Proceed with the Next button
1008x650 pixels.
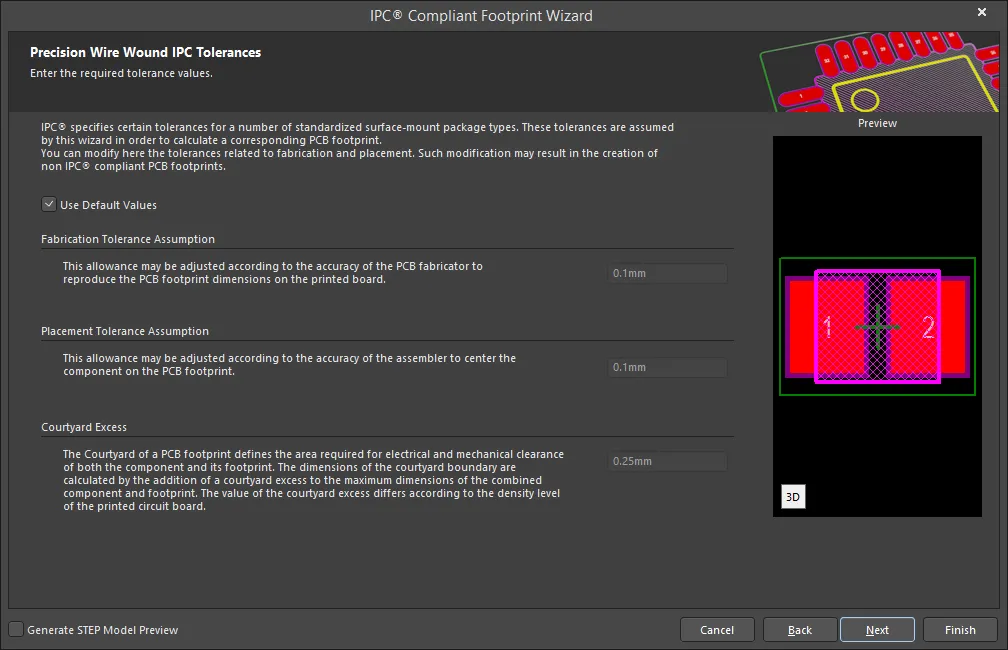(x=877, y=630)
